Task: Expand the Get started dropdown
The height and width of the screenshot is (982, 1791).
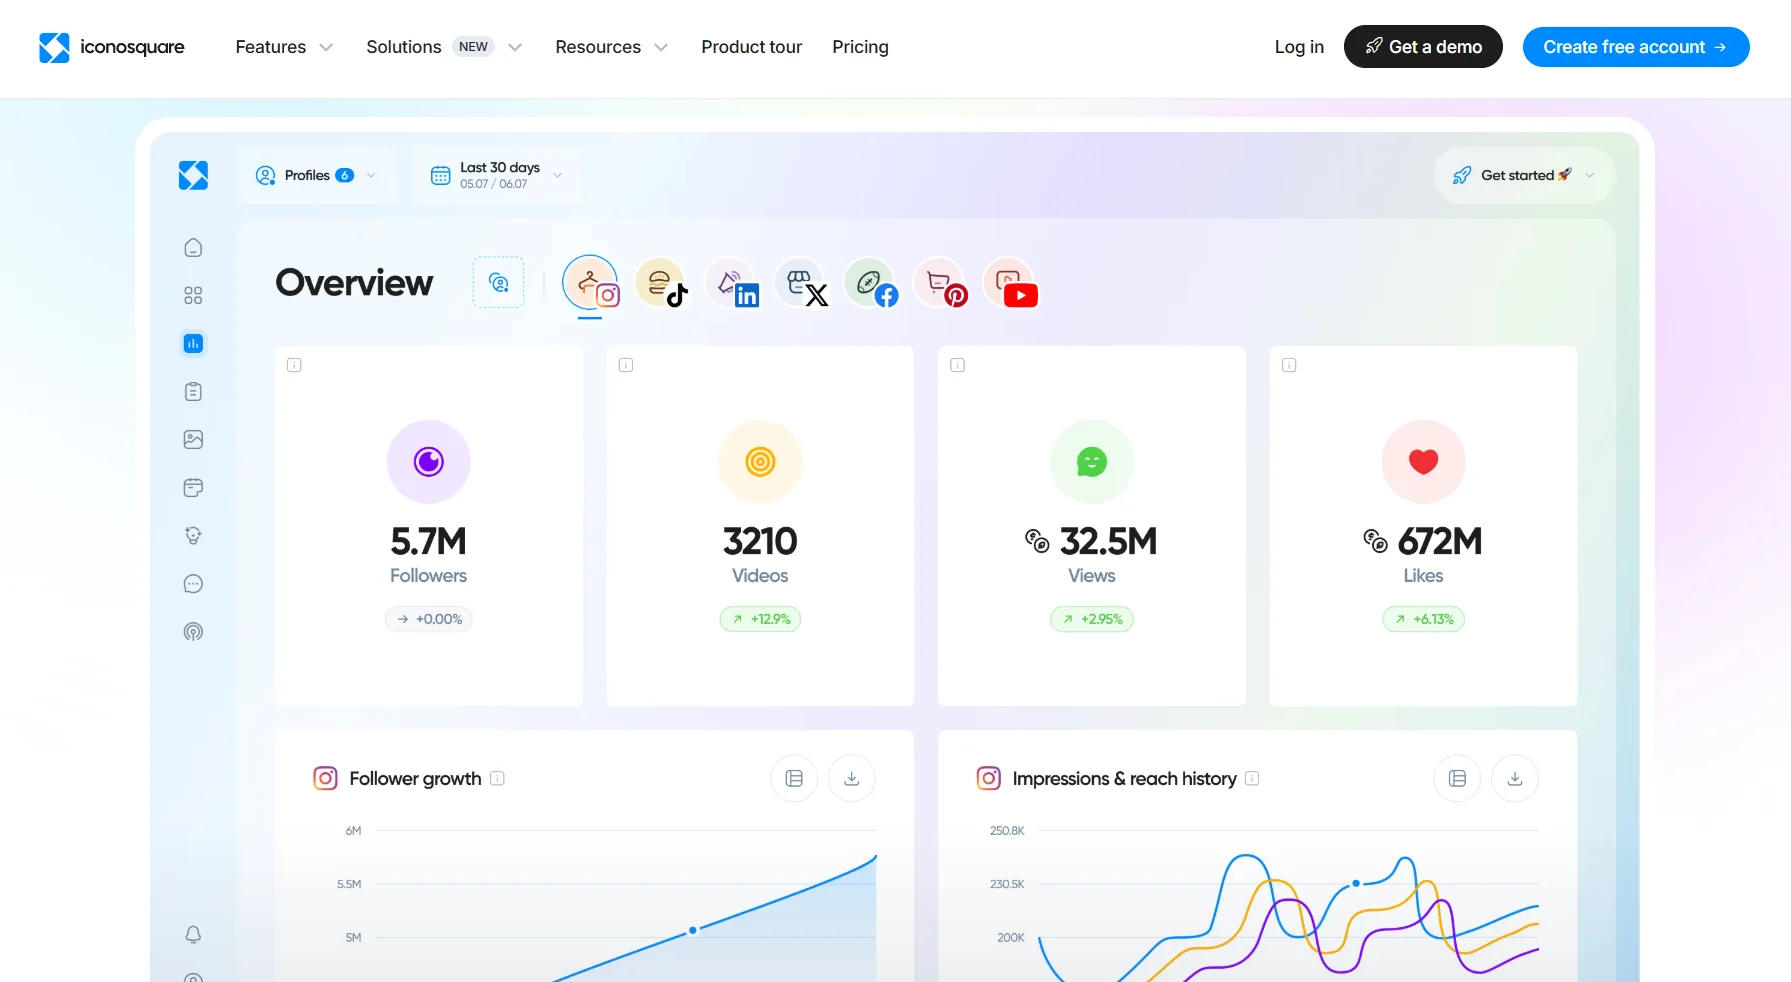Action: pyautogui.click(x=1524, y=175)
